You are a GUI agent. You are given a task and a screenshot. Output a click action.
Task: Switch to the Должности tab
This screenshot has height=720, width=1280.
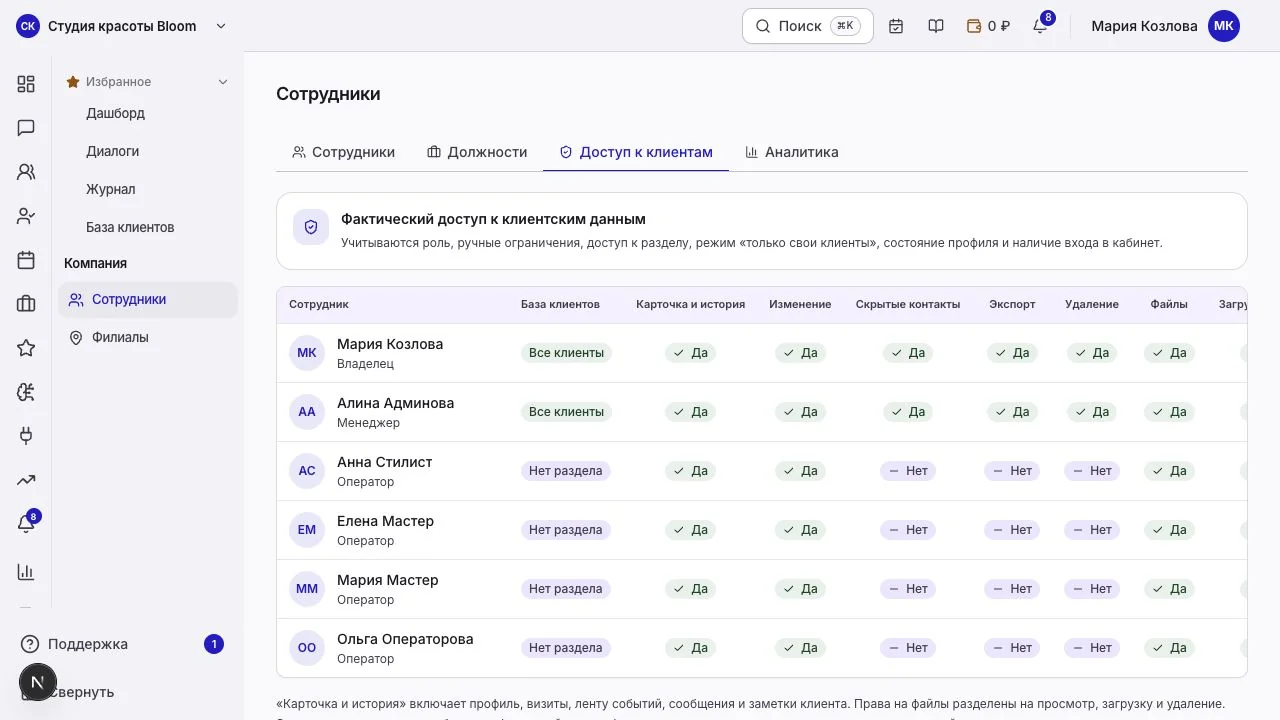(477, 152)
